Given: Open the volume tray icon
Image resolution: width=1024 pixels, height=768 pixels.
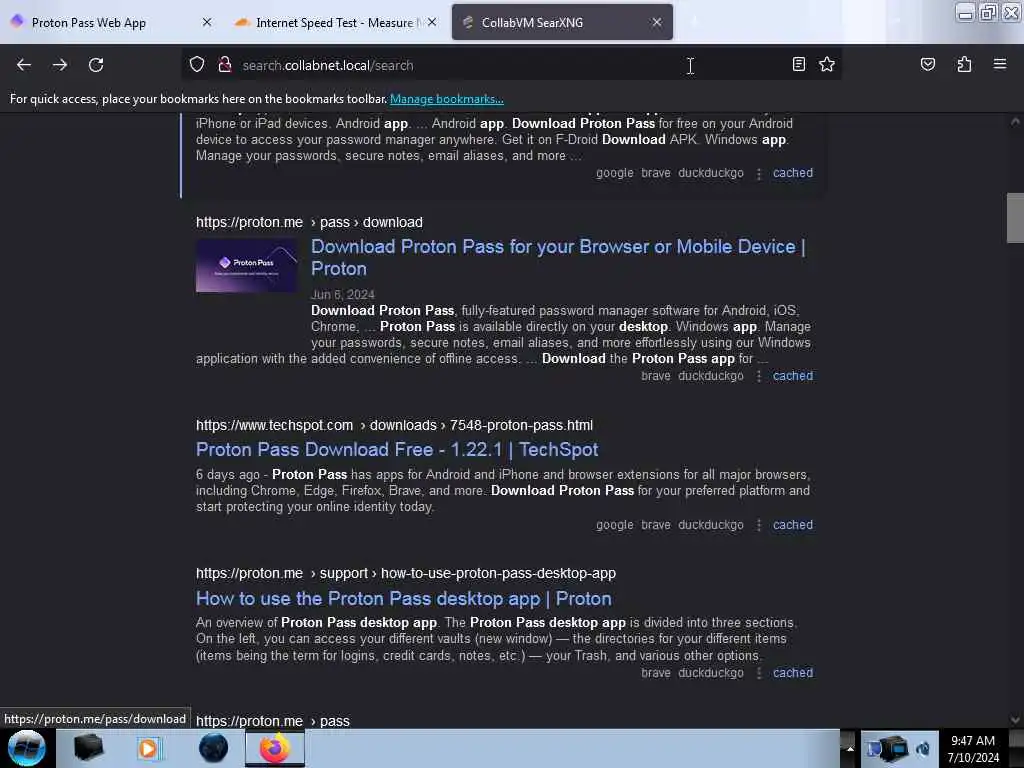Looking at the screenshot, I should (923, 749).
